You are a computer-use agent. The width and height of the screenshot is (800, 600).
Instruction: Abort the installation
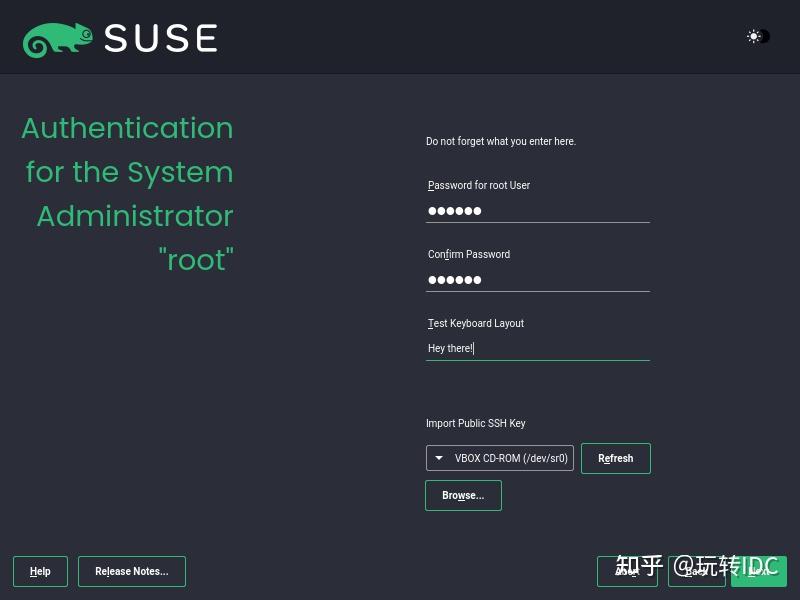coord(627,572)
